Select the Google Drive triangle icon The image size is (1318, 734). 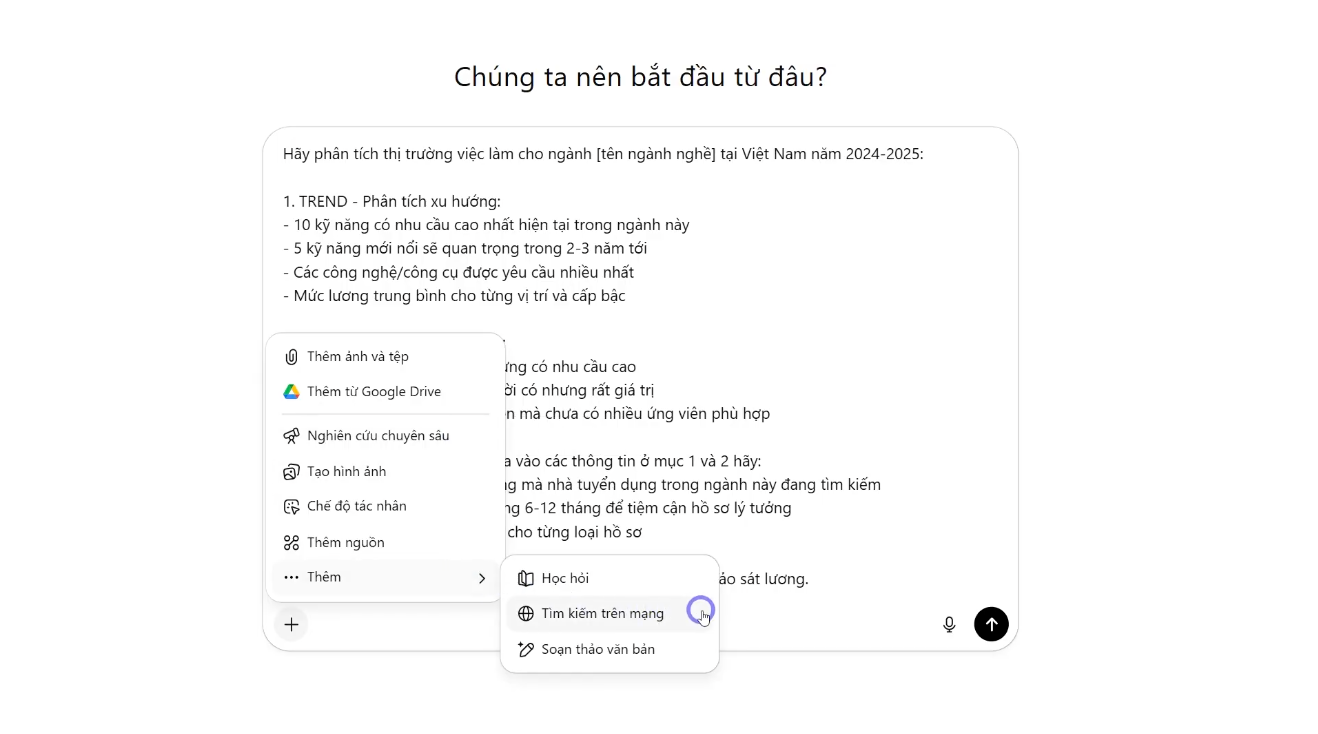tap(291, 391)
